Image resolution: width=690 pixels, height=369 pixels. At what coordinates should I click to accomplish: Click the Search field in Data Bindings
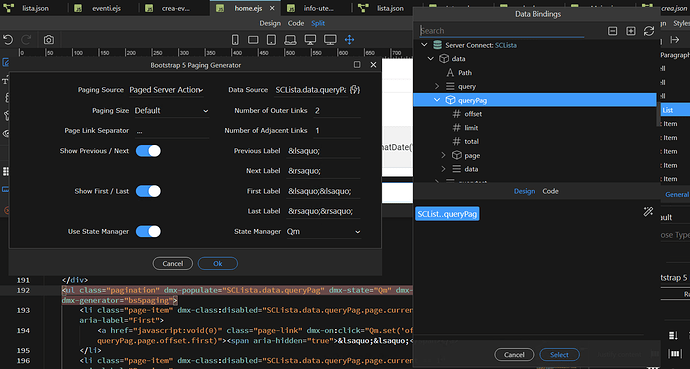tap(502, 31)
